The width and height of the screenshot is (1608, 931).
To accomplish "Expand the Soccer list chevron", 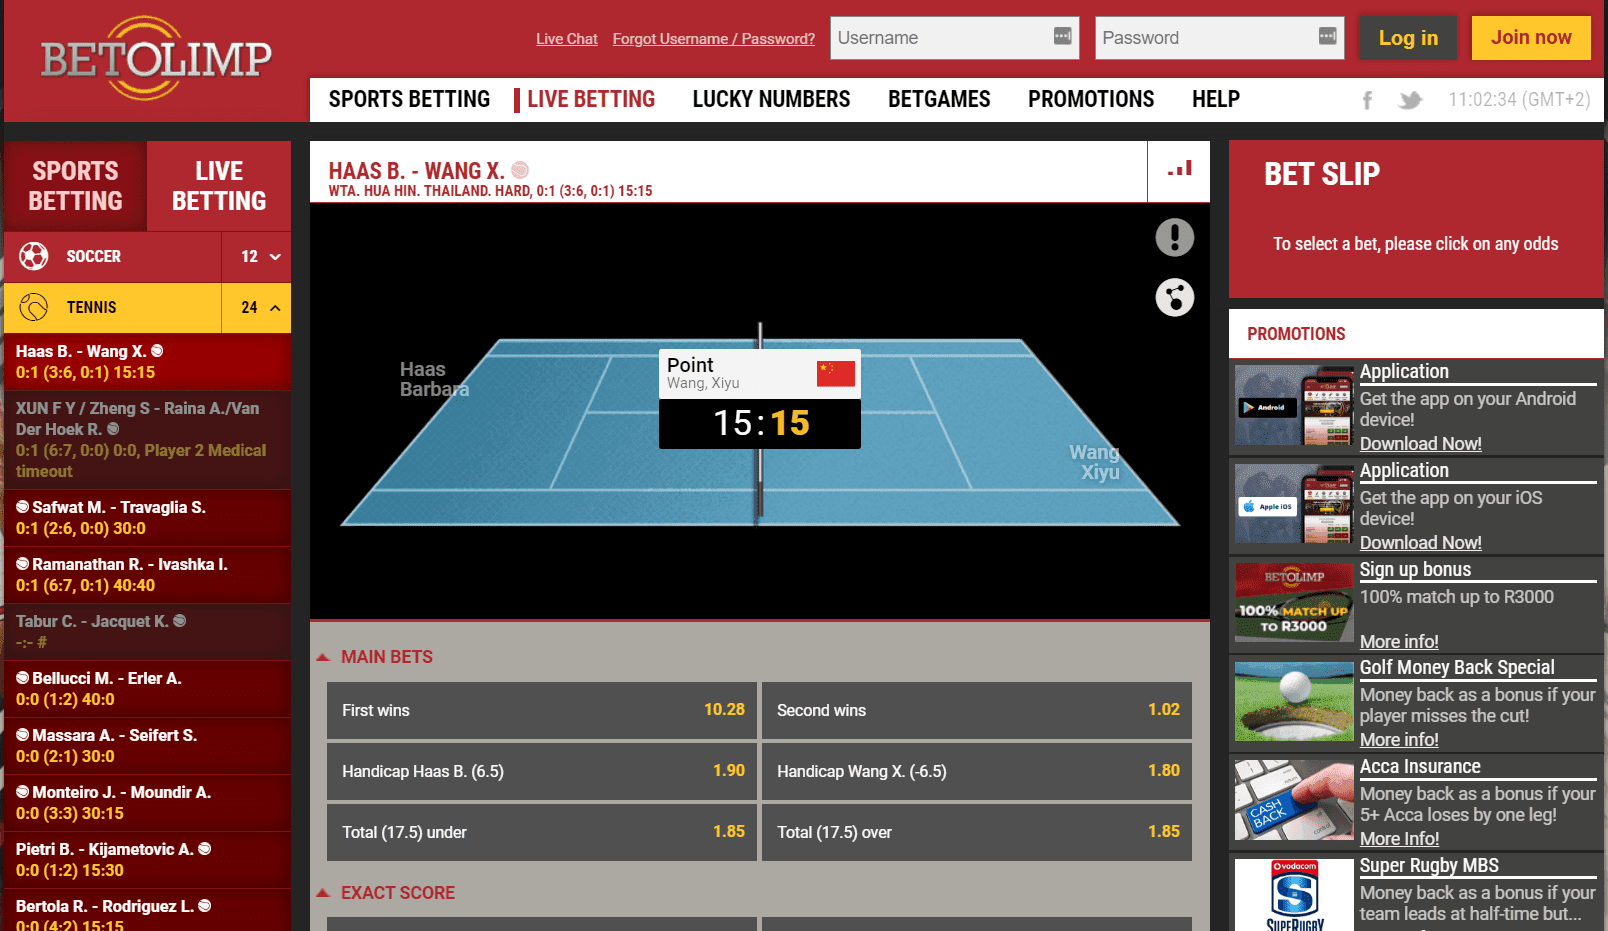I will coord(275,257).
